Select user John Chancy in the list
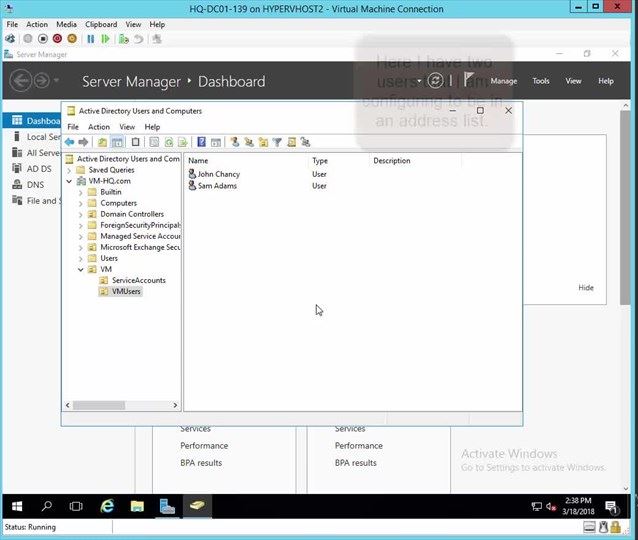This screenshot has height=540, width=638. click(218, 174)
